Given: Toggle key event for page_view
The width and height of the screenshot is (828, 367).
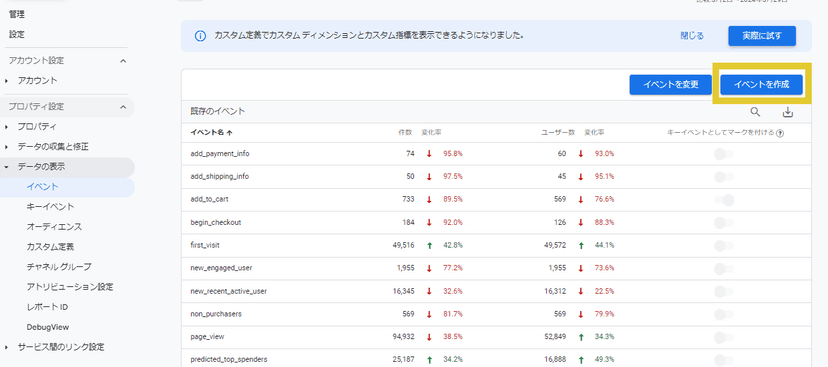Looking at the screenshot, I should coord(723,337).
